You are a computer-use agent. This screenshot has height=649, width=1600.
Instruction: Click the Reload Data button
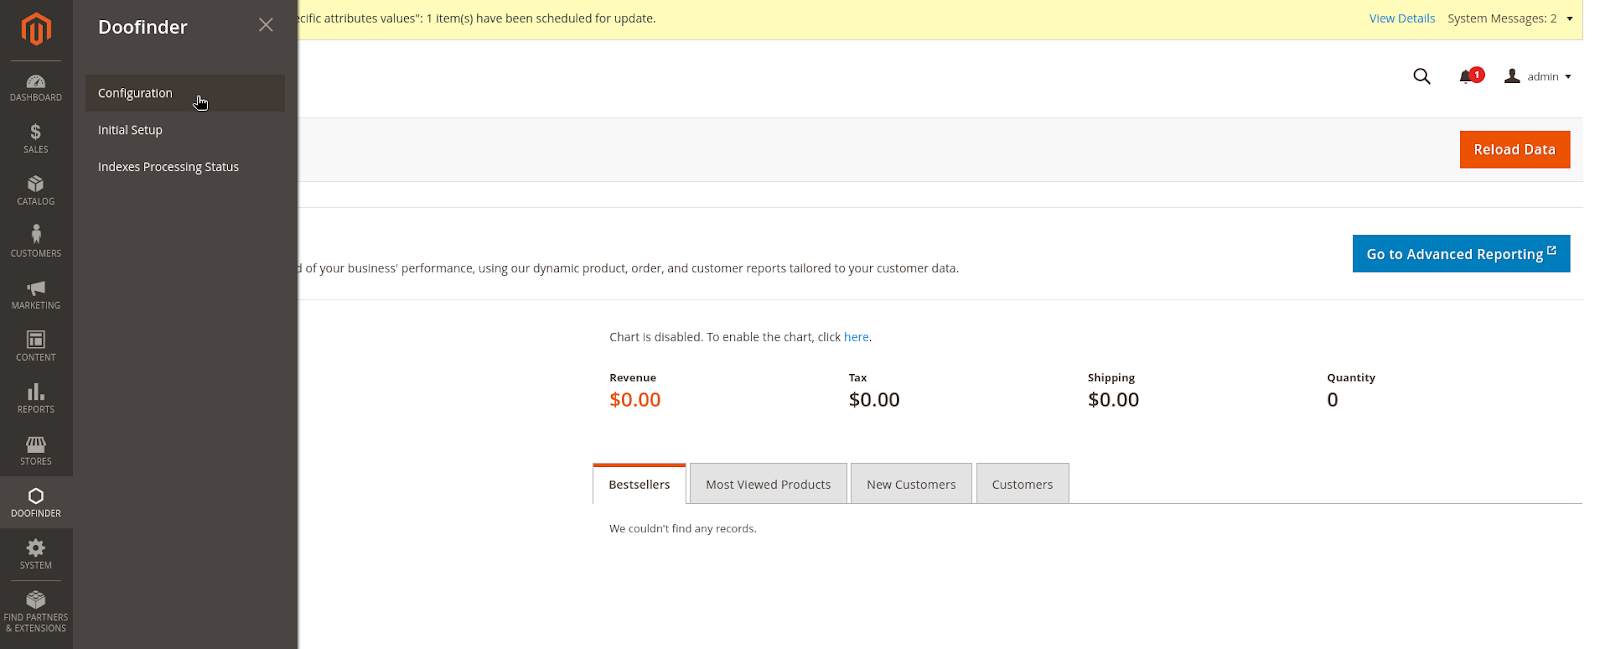pyautogui.click(x=1514, y=150)
